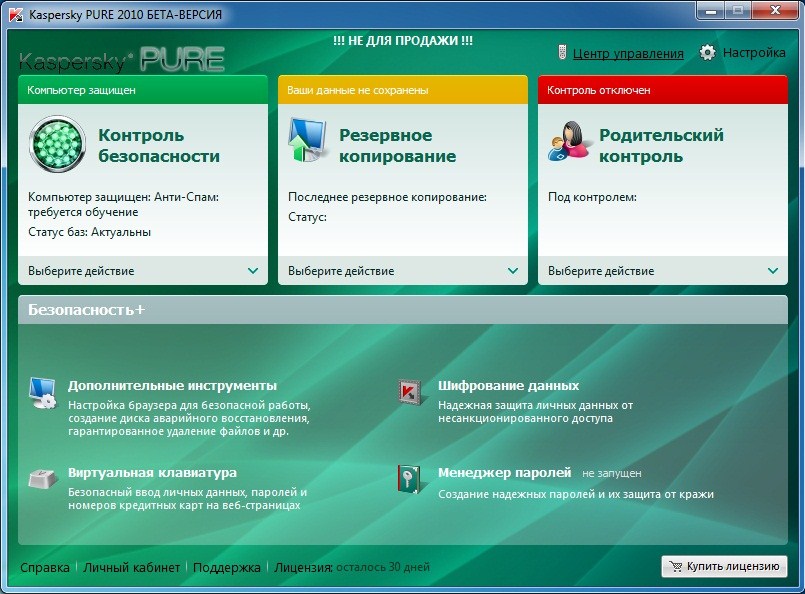Open Настройка settings

(x=754, y=52)
